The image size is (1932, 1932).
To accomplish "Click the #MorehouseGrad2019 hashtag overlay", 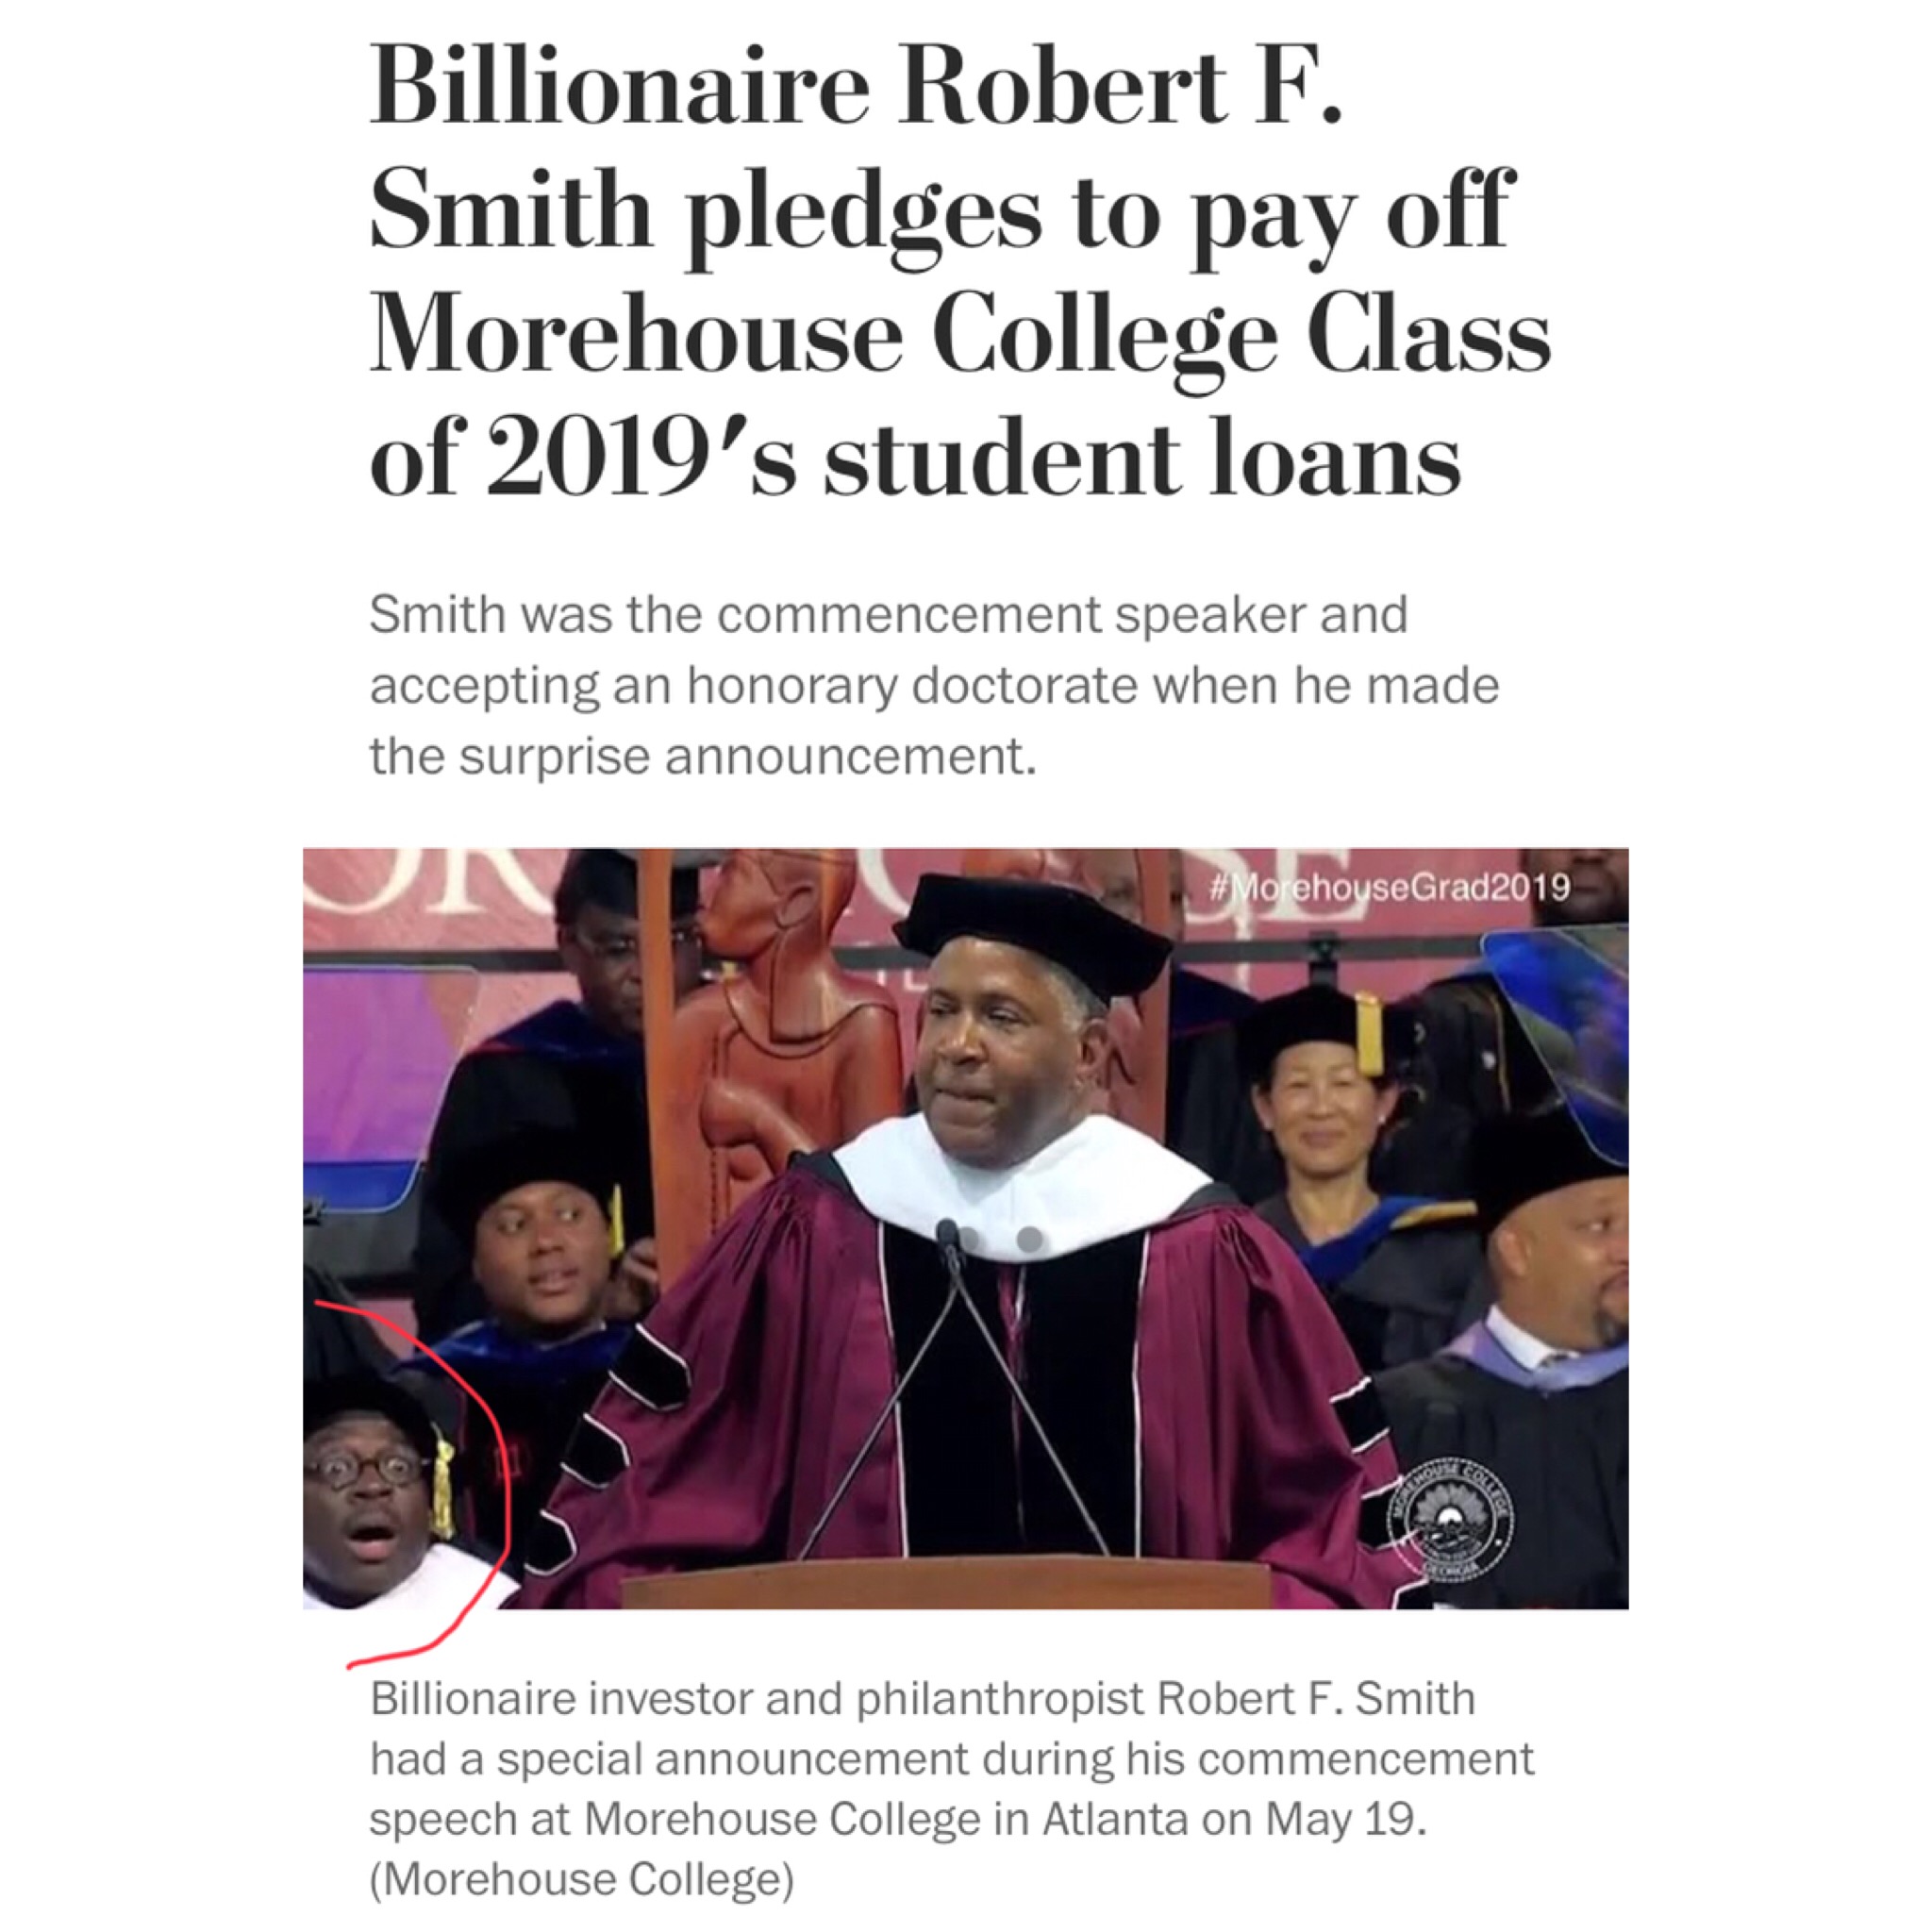I will [1389, 887].
